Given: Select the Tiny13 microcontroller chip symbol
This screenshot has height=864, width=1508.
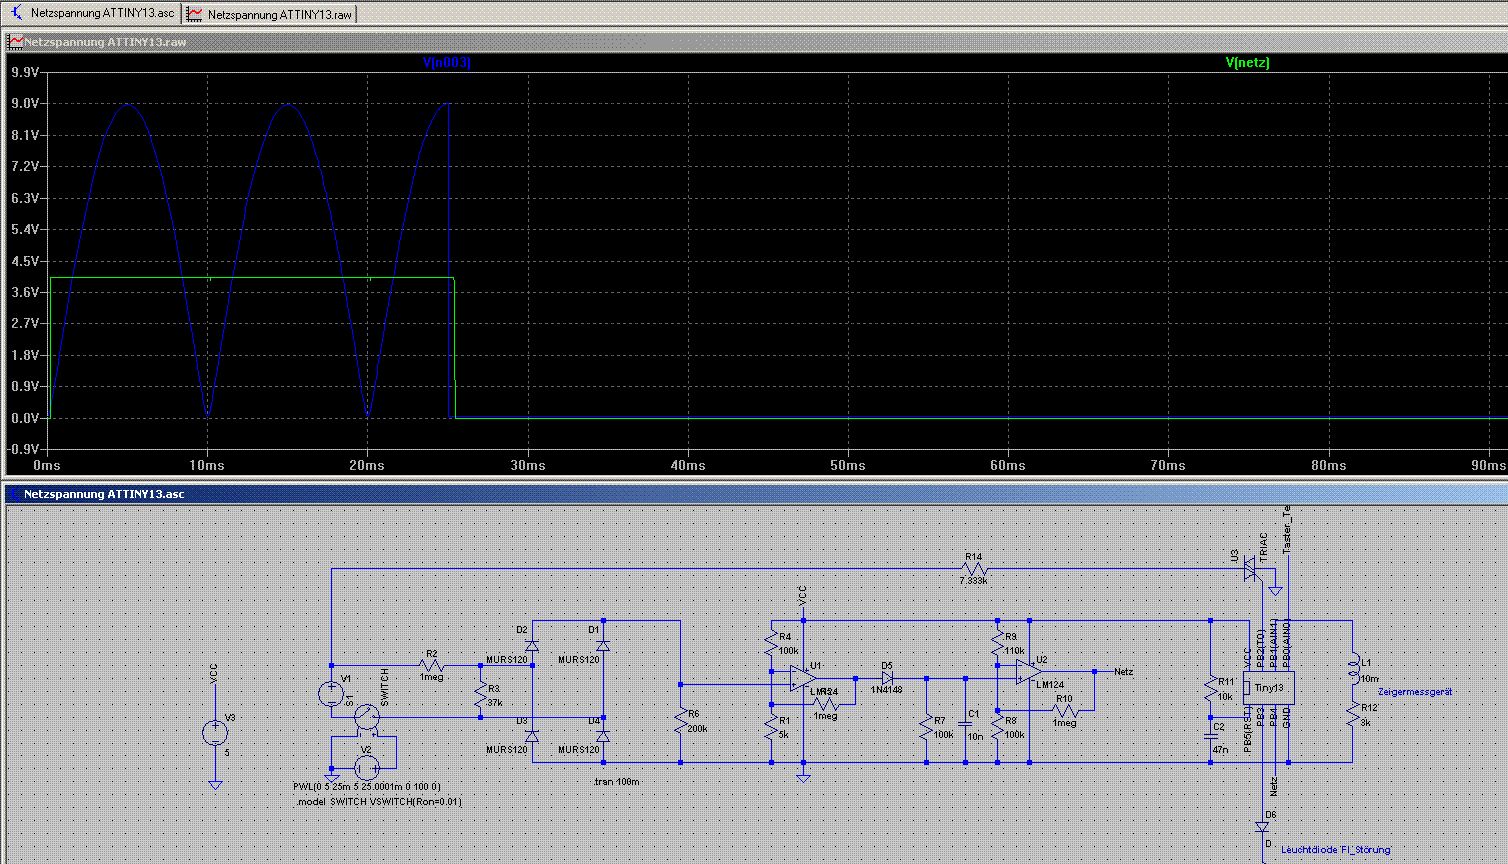Looking at the screenshot, I should (1269, 688).
